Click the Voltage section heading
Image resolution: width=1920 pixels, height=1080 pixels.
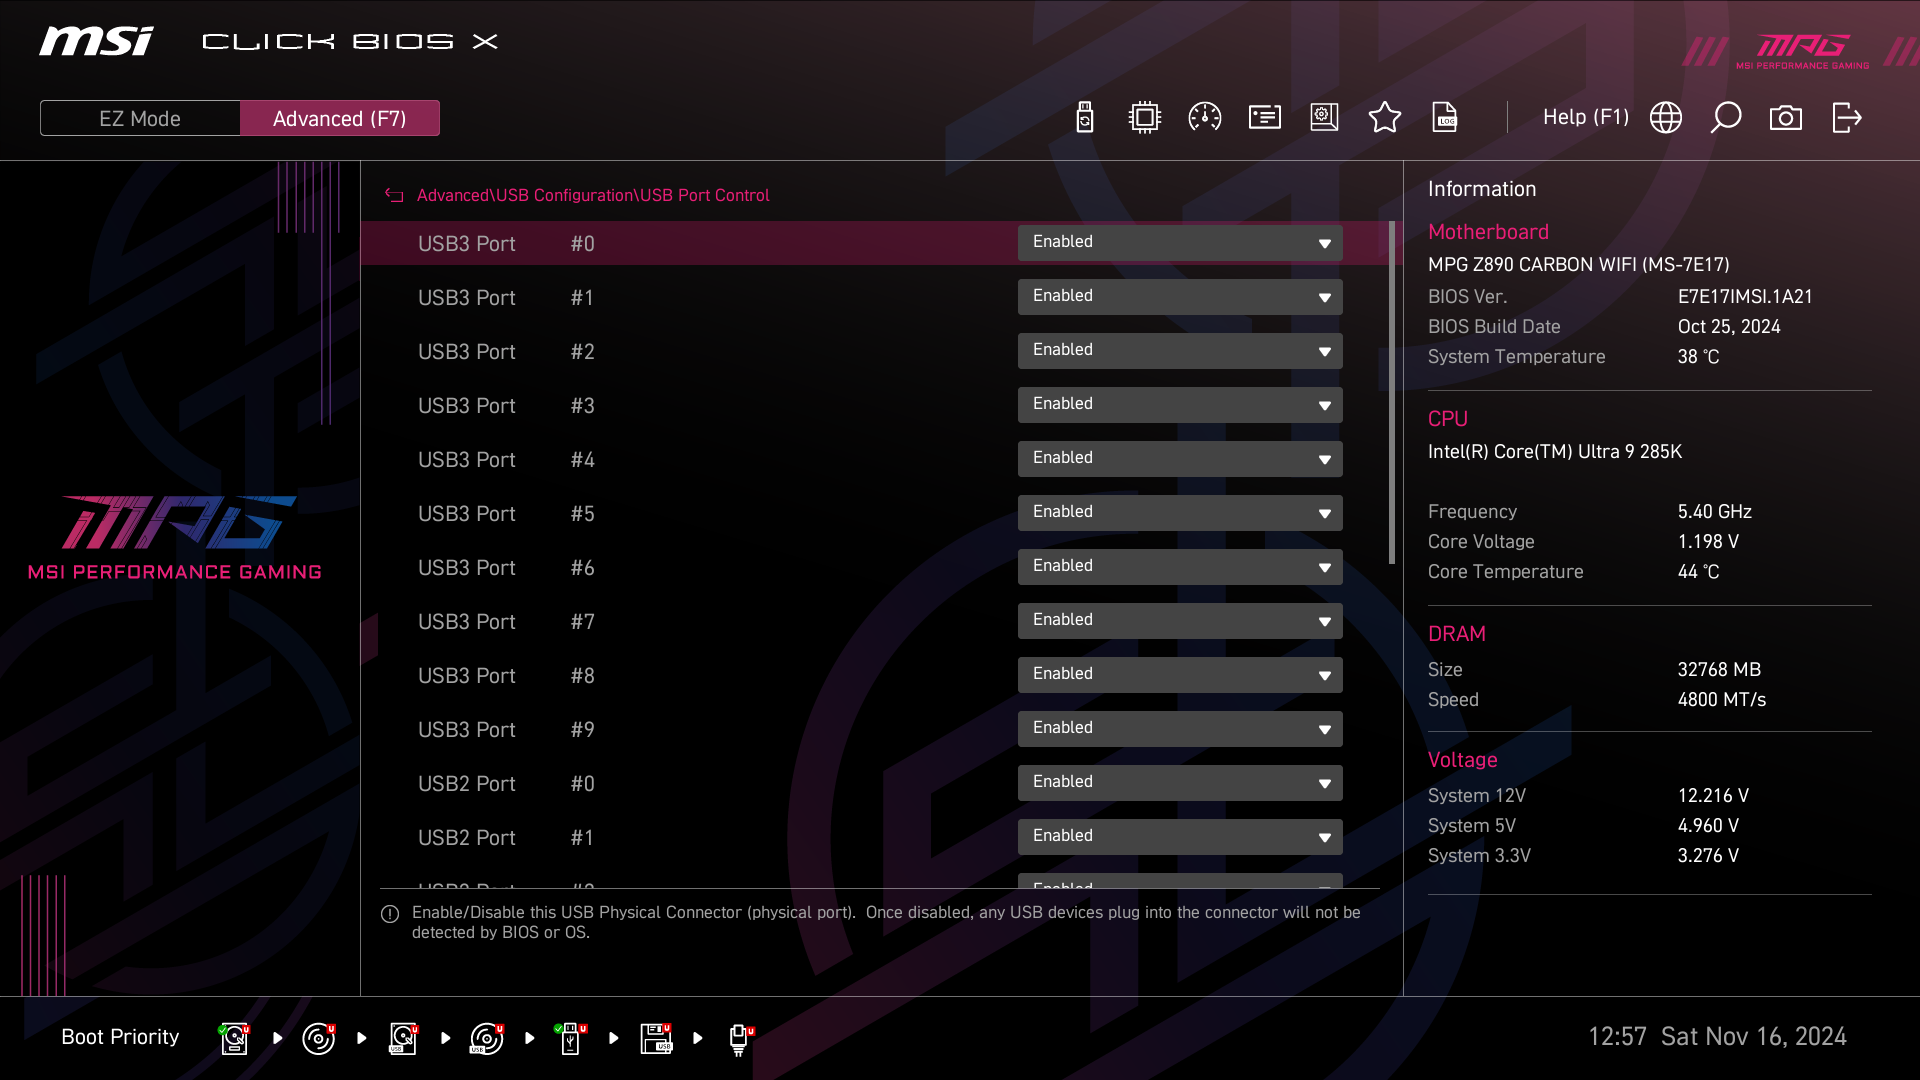click(x=1463, y=760)
